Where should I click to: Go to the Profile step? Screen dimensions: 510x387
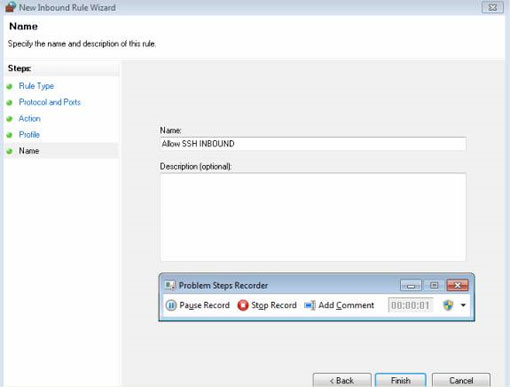click(x=29, y=134)
